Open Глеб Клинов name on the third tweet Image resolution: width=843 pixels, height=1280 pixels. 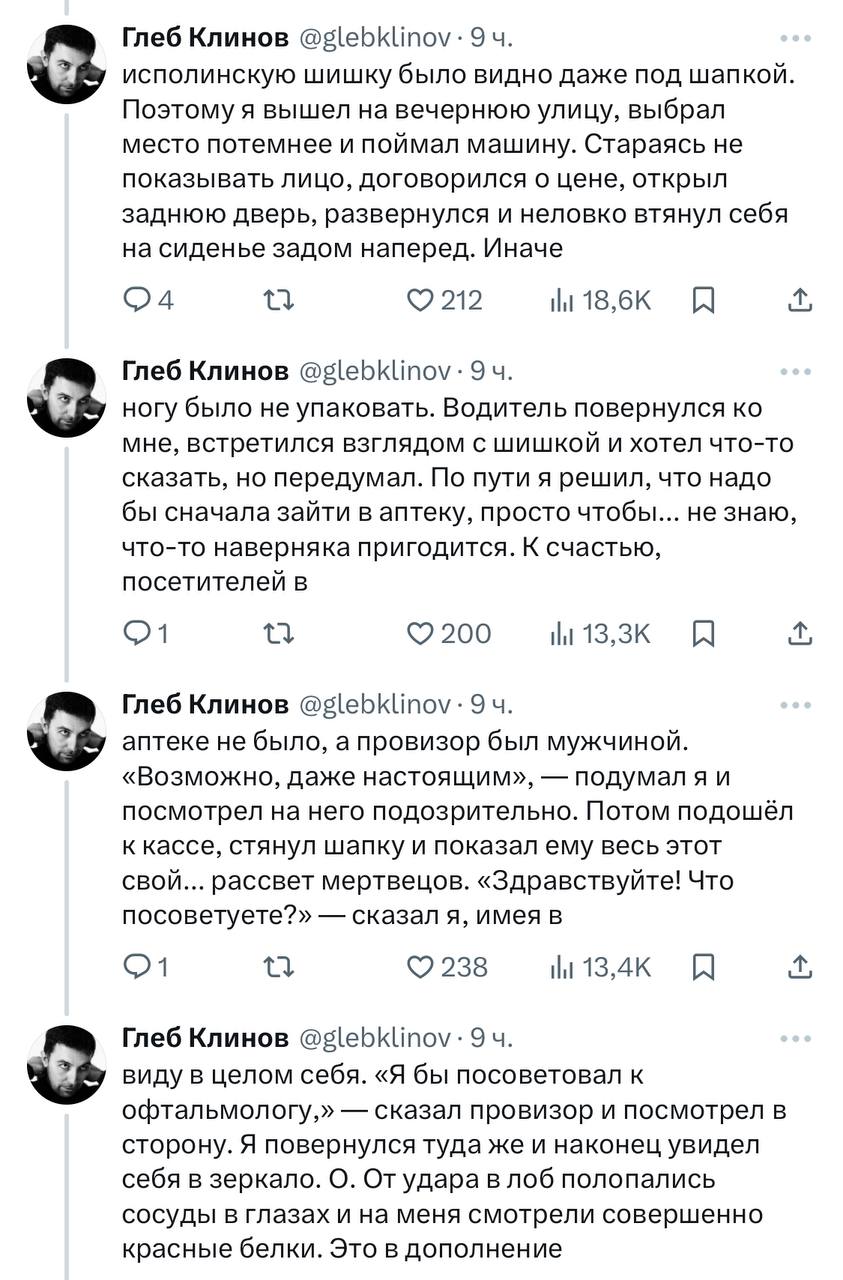pyautogui.click(x=205, y=704)
